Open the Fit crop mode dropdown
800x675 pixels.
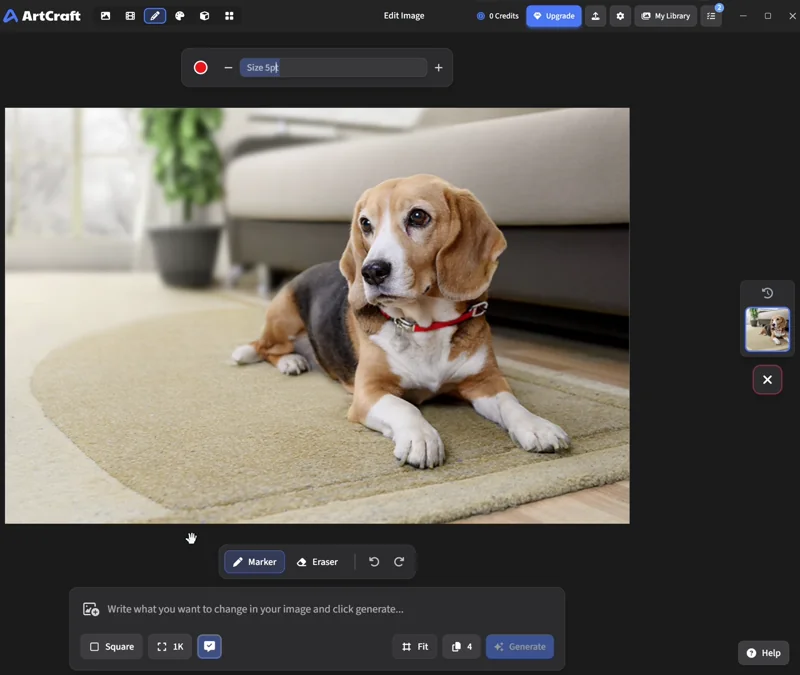pyautogui.click(x=415, y=646)
